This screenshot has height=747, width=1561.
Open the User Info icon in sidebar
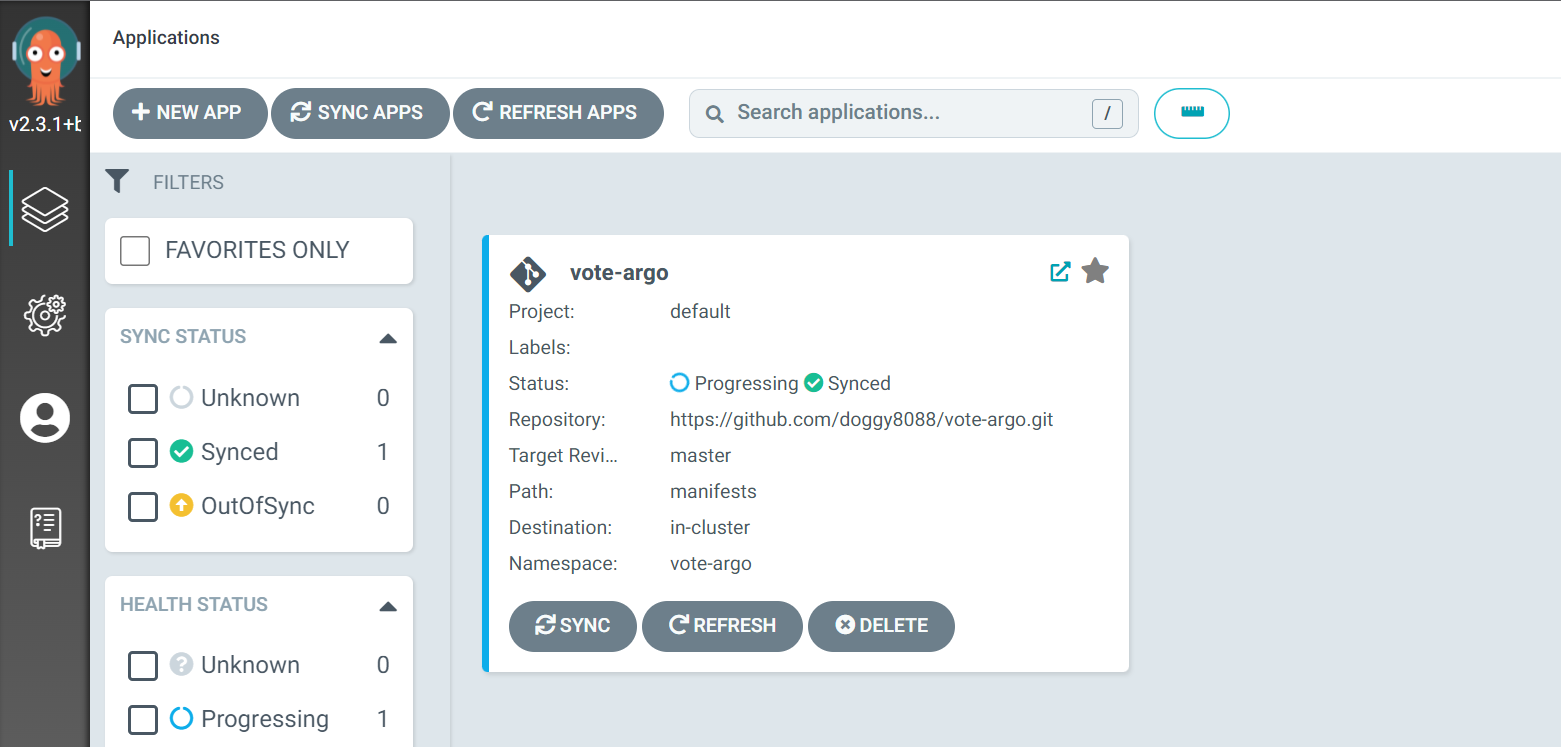pyautogui.click(x=45, y=418)
